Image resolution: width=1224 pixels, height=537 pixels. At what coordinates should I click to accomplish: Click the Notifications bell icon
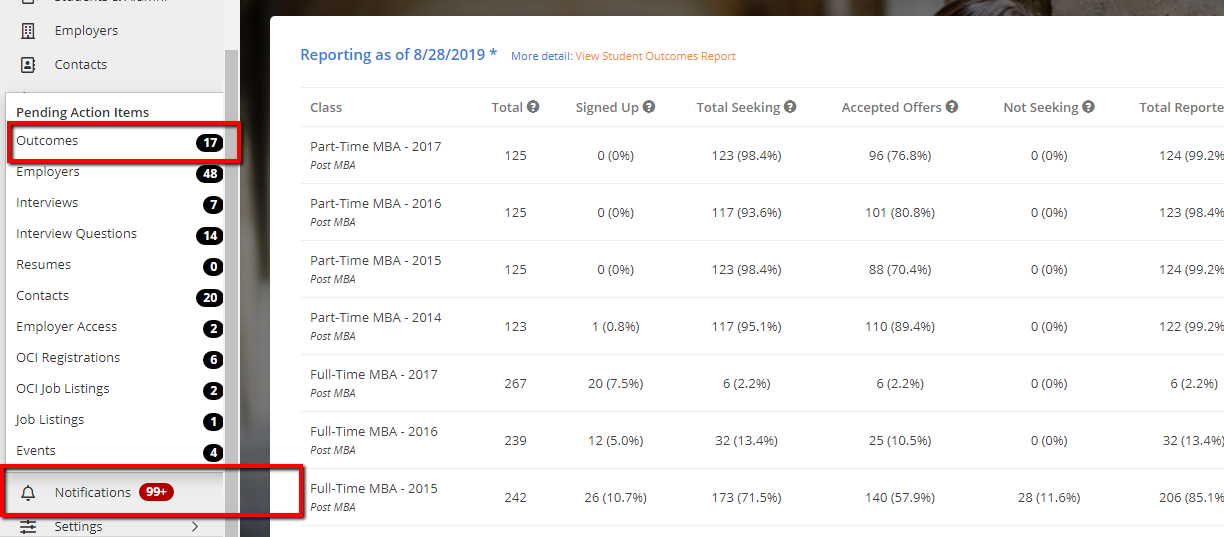[x=28, y=493]
